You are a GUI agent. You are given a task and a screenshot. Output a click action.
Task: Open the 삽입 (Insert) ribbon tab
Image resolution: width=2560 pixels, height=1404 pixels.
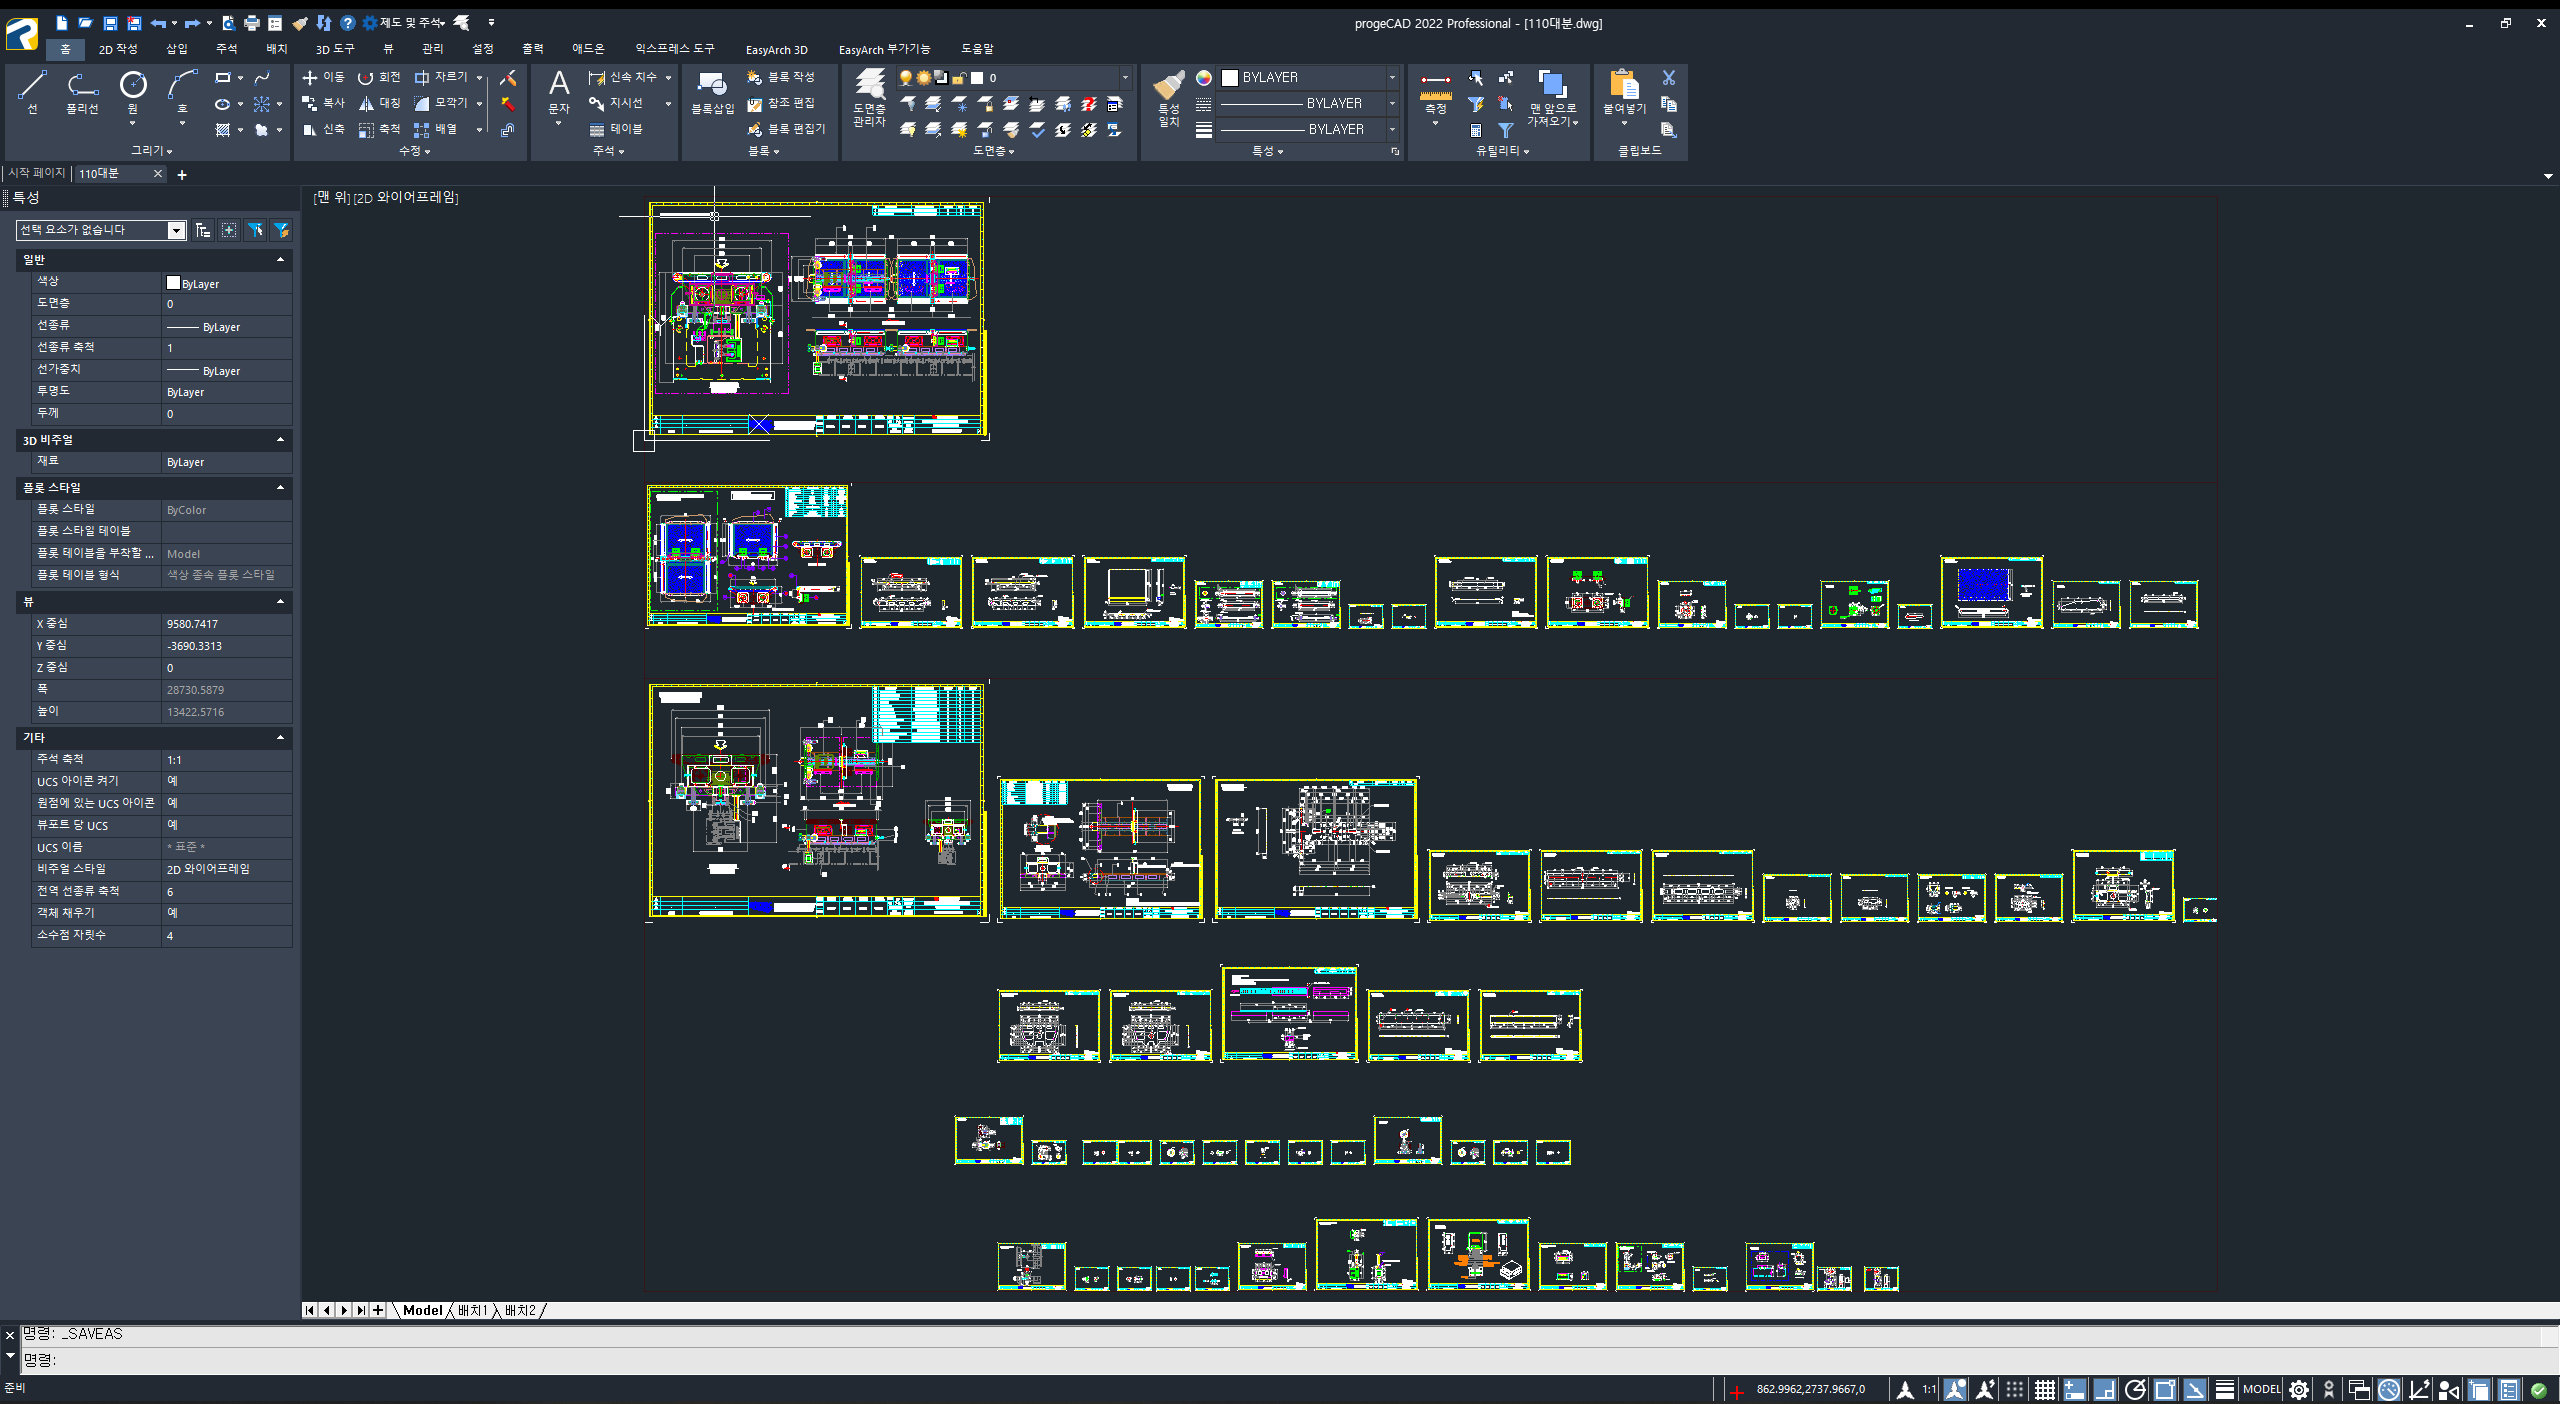tap(176, 48)
